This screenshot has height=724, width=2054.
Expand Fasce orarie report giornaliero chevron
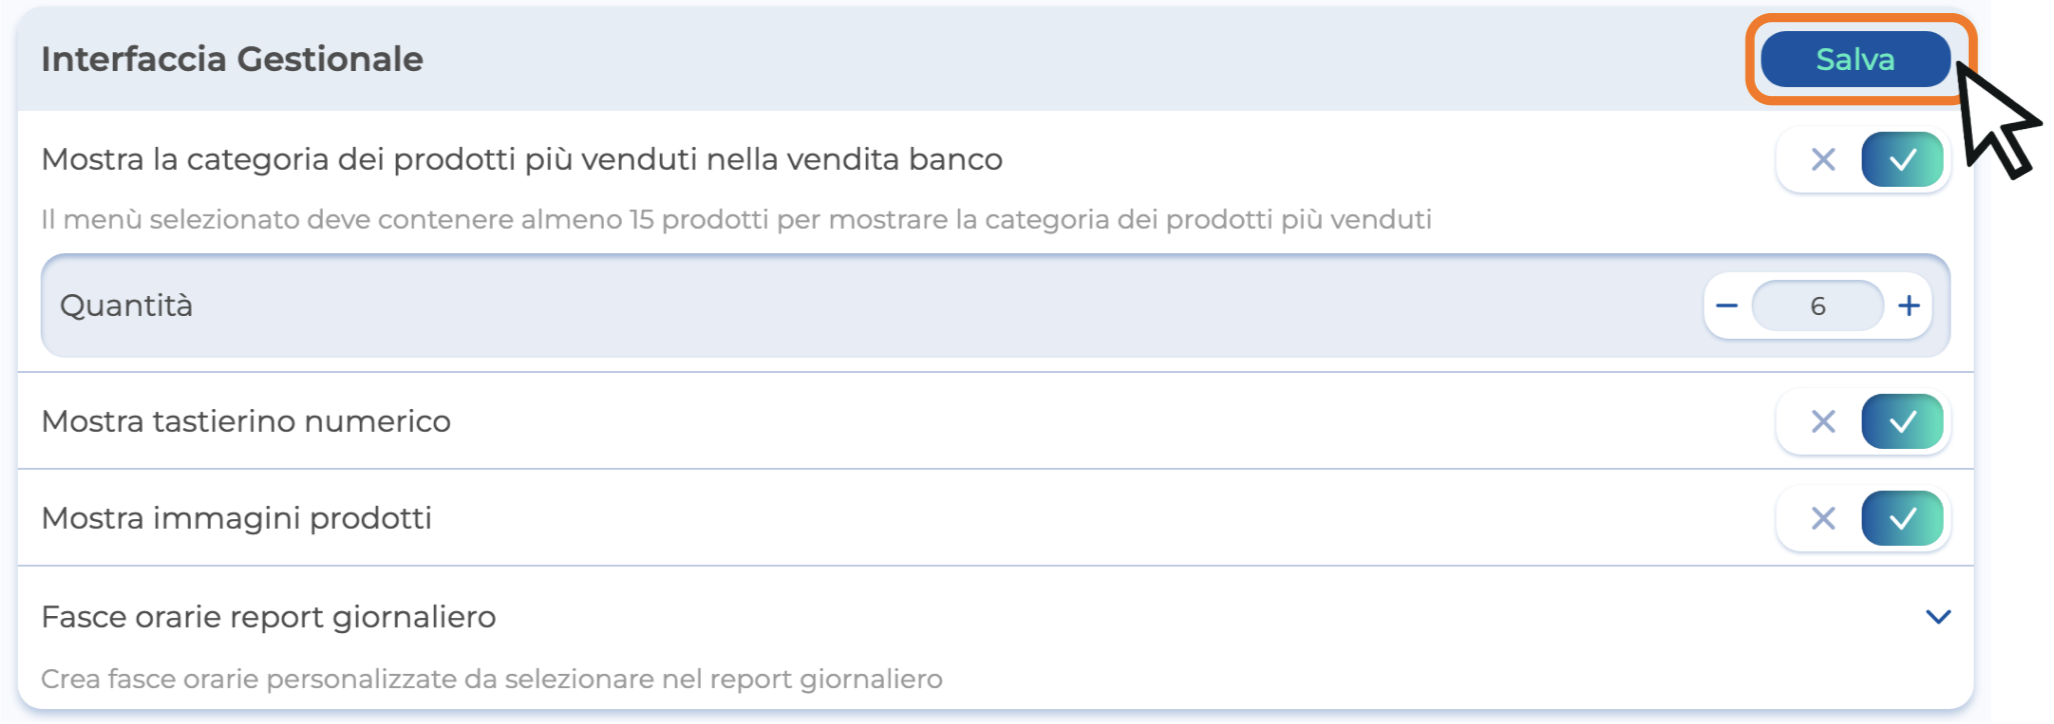[x=1938, y=617]
